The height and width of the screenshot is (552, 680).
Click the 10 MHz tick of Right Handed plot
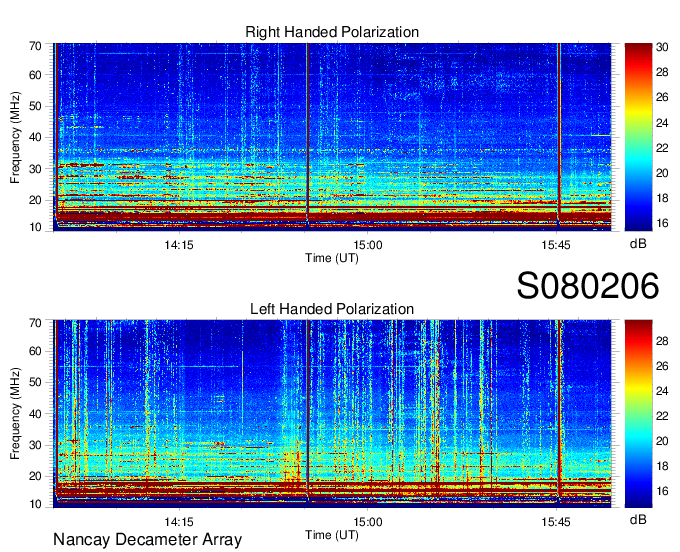click(x=36, y=227)
